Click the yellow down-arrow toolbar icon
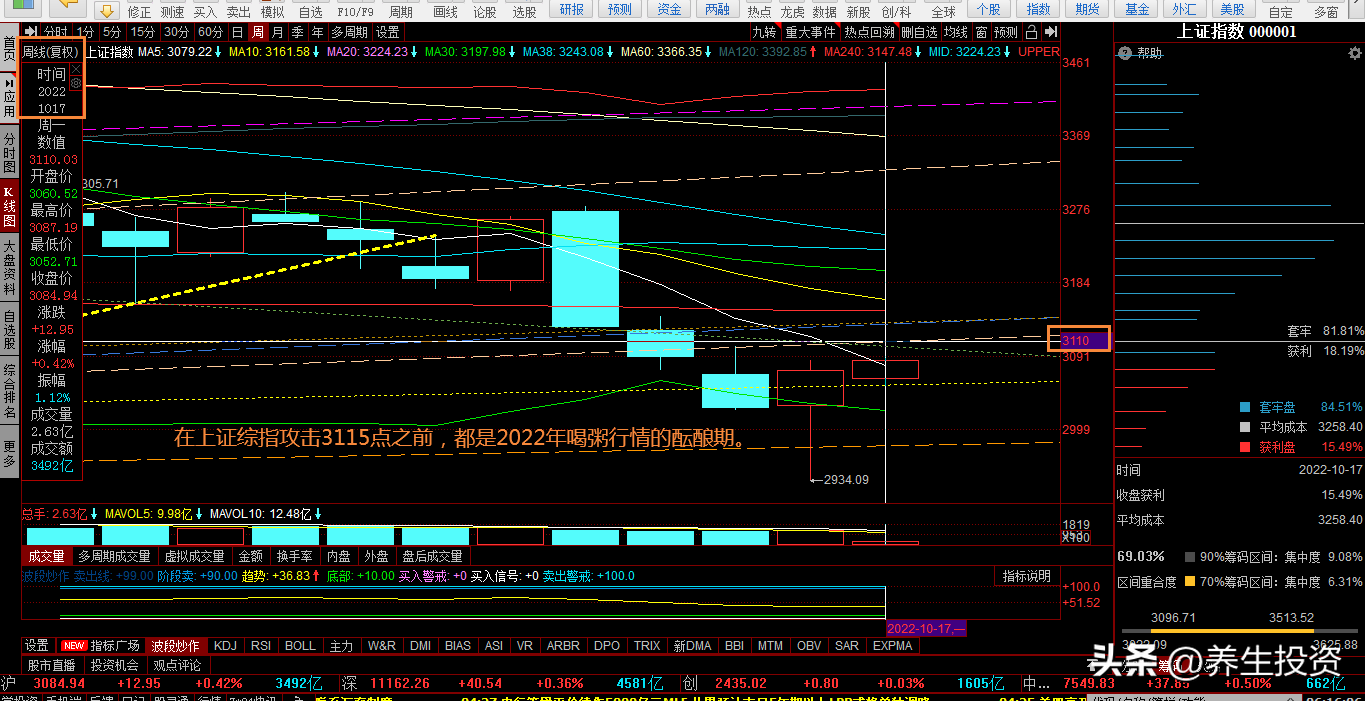Screen dimensions: 1365x701 [x=107, y=11]
